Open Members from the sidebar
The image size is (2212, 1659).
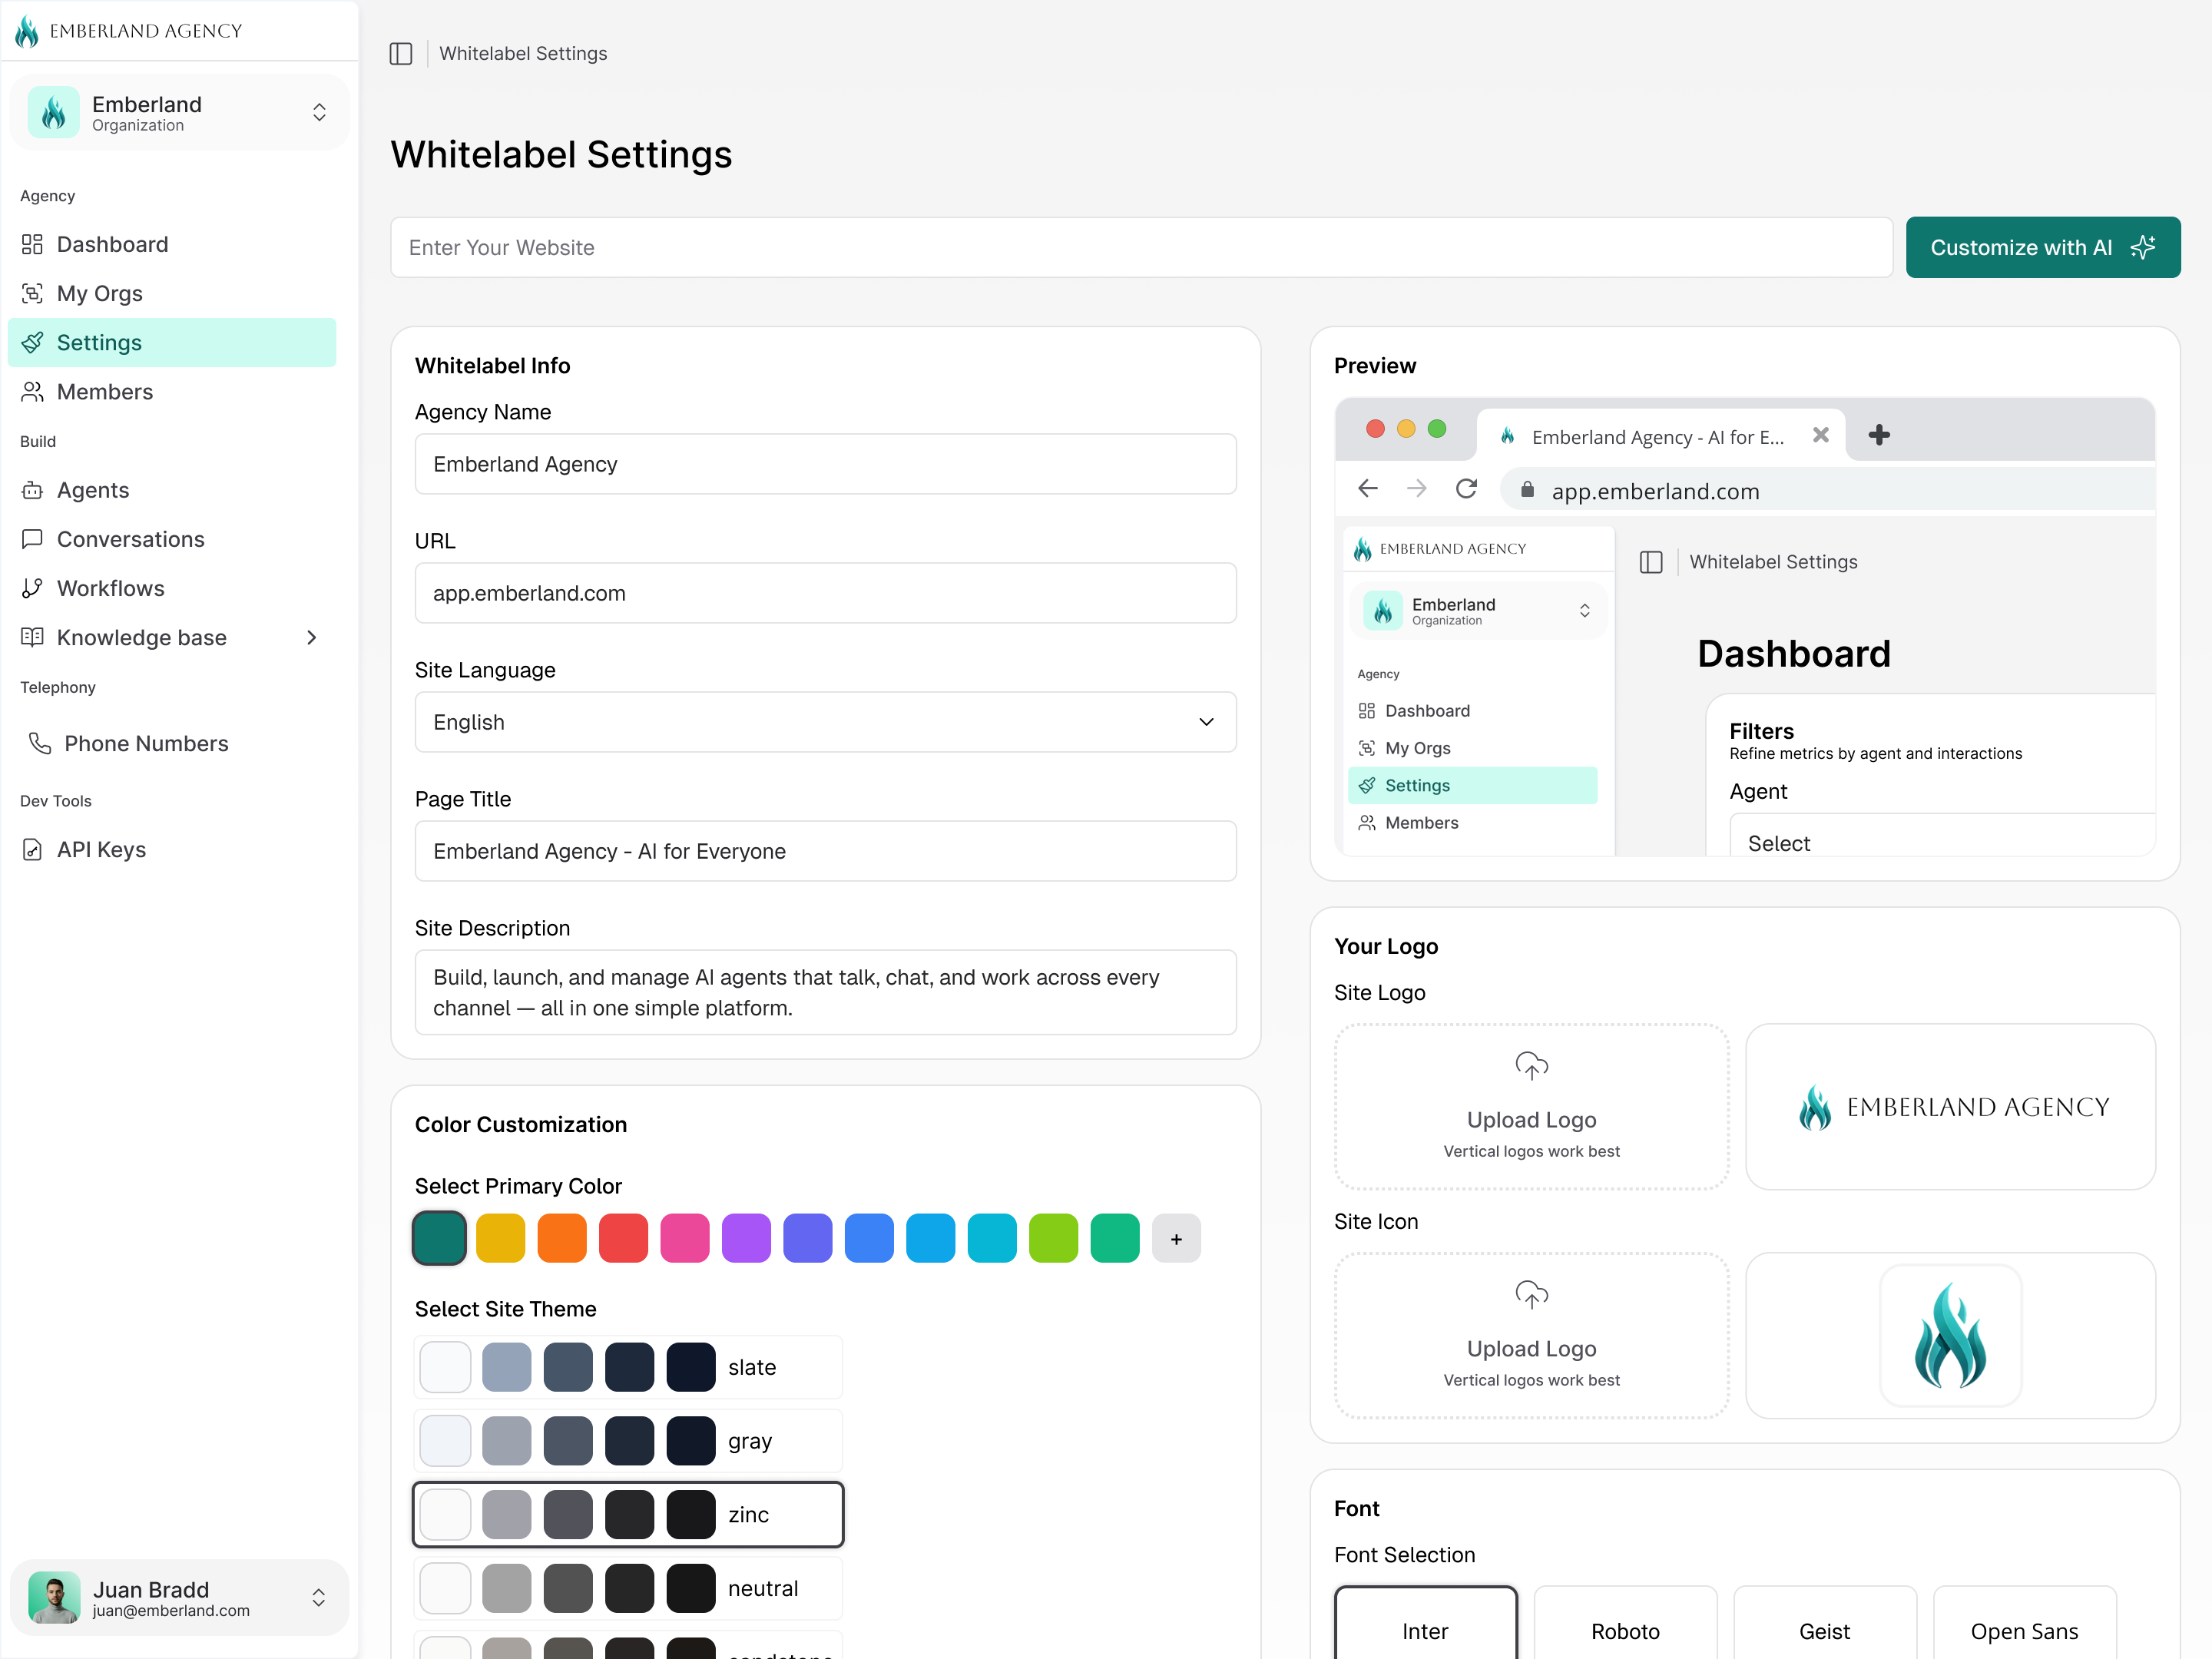[x=105, y=391]
